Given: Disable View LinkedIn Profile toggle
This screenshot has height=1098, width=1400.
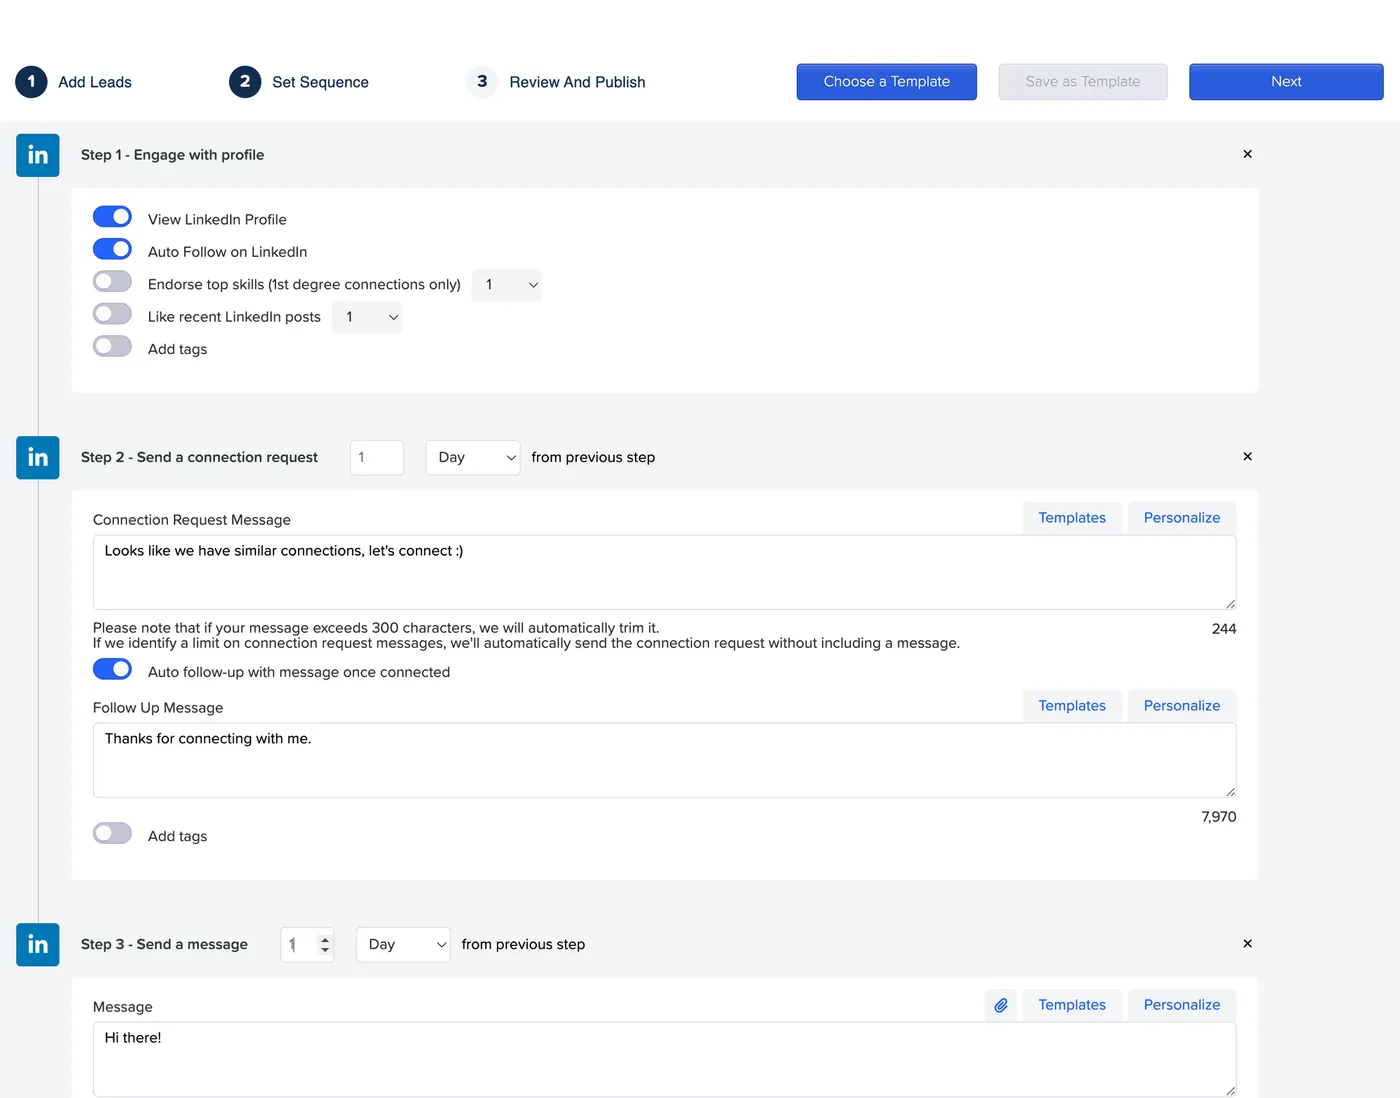Looking at the screenshot, I should (112, 217).
